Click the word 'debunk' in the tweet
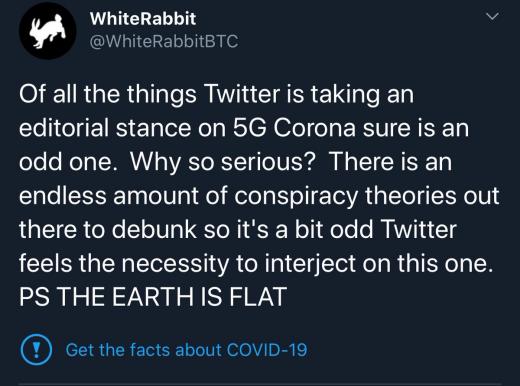 tap(154, 229)
